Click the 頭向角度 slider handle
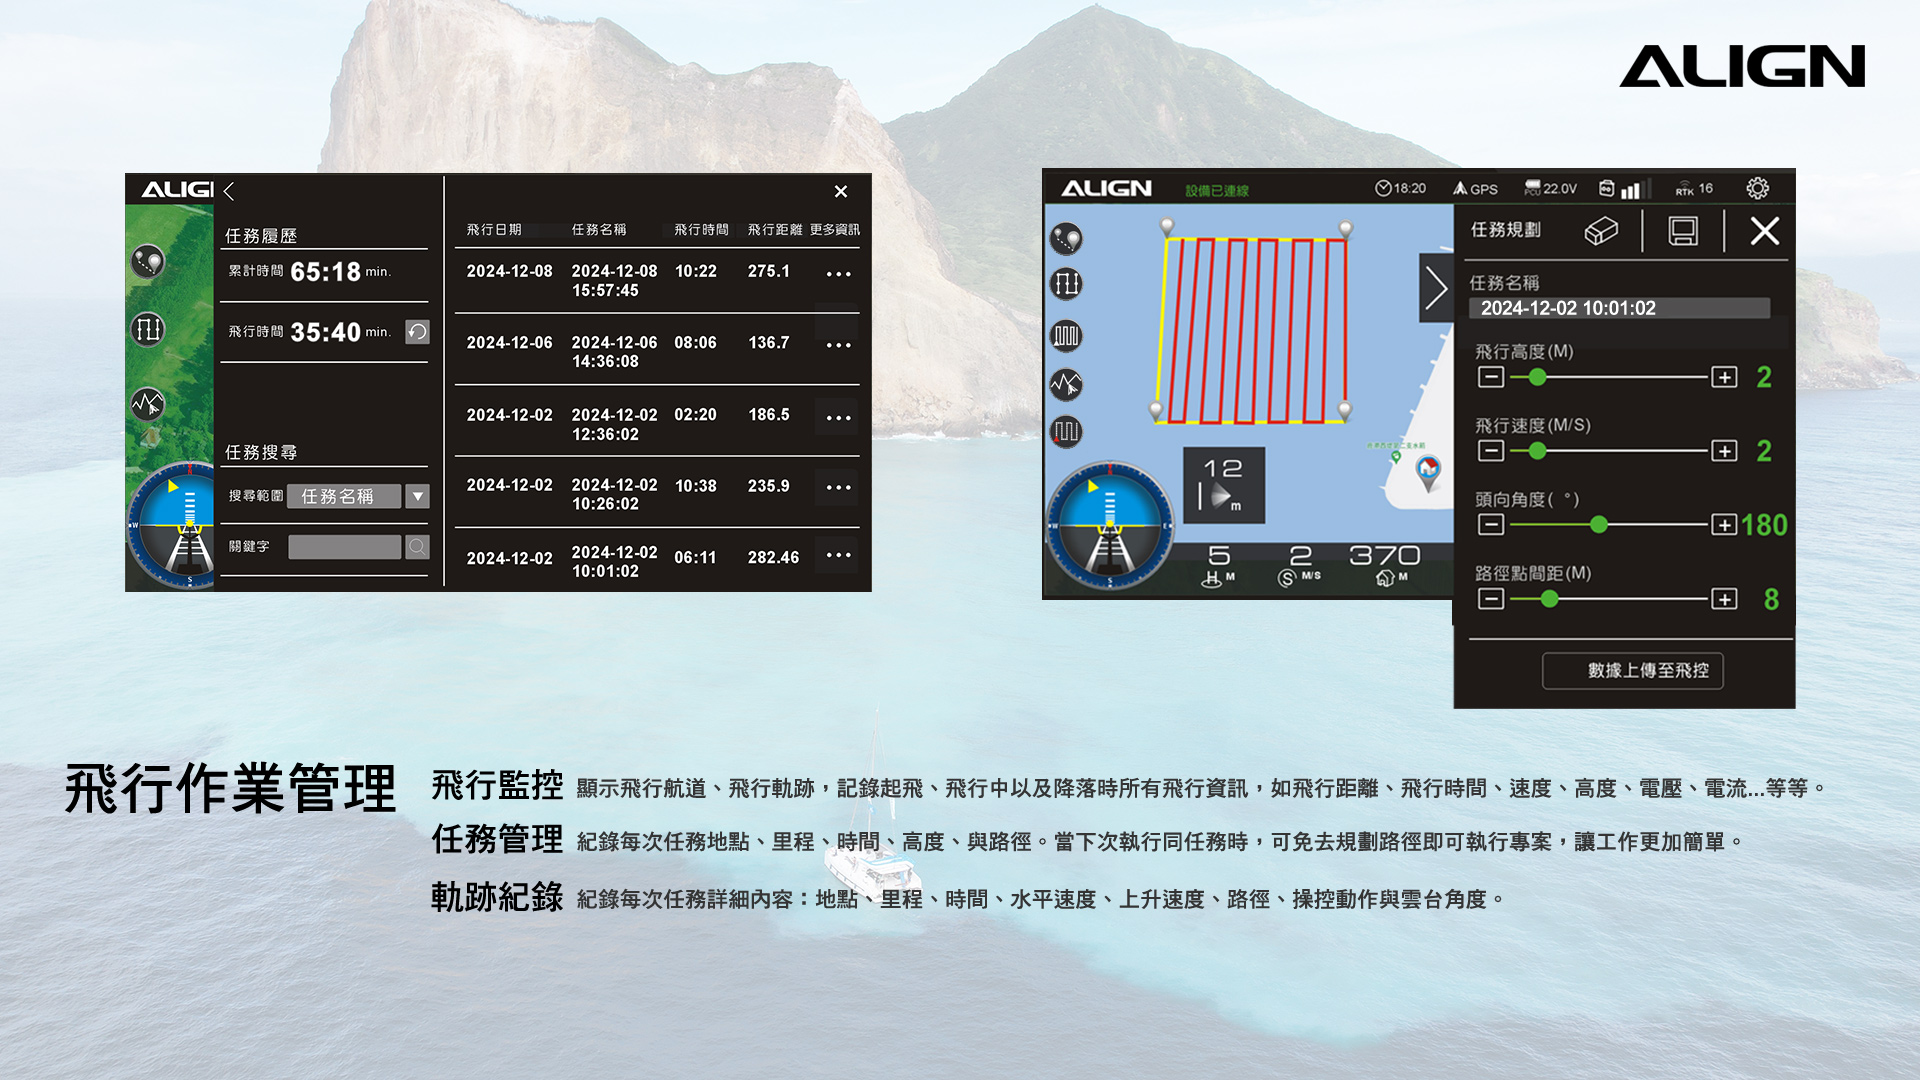 pos(1598,525)
